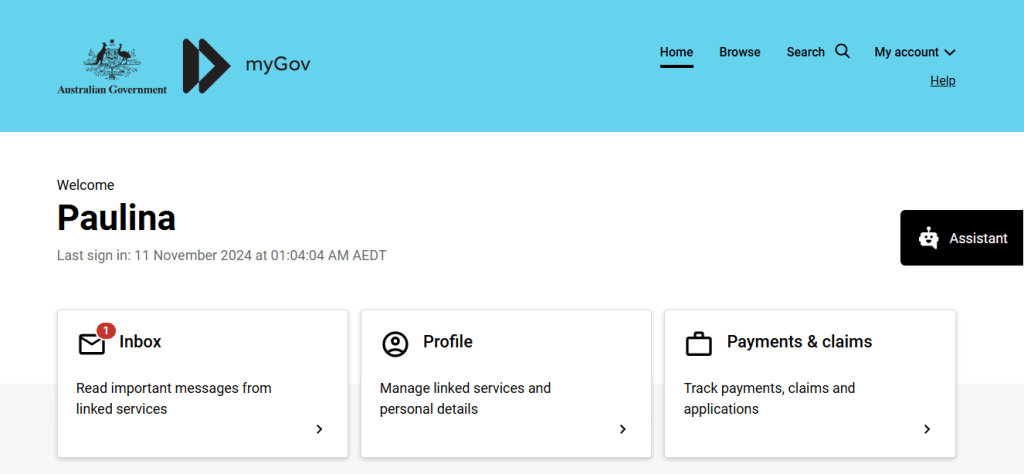1024x474 pixels.
Task: Click the Assistant robot chat icon
Action: pos(928,238)
